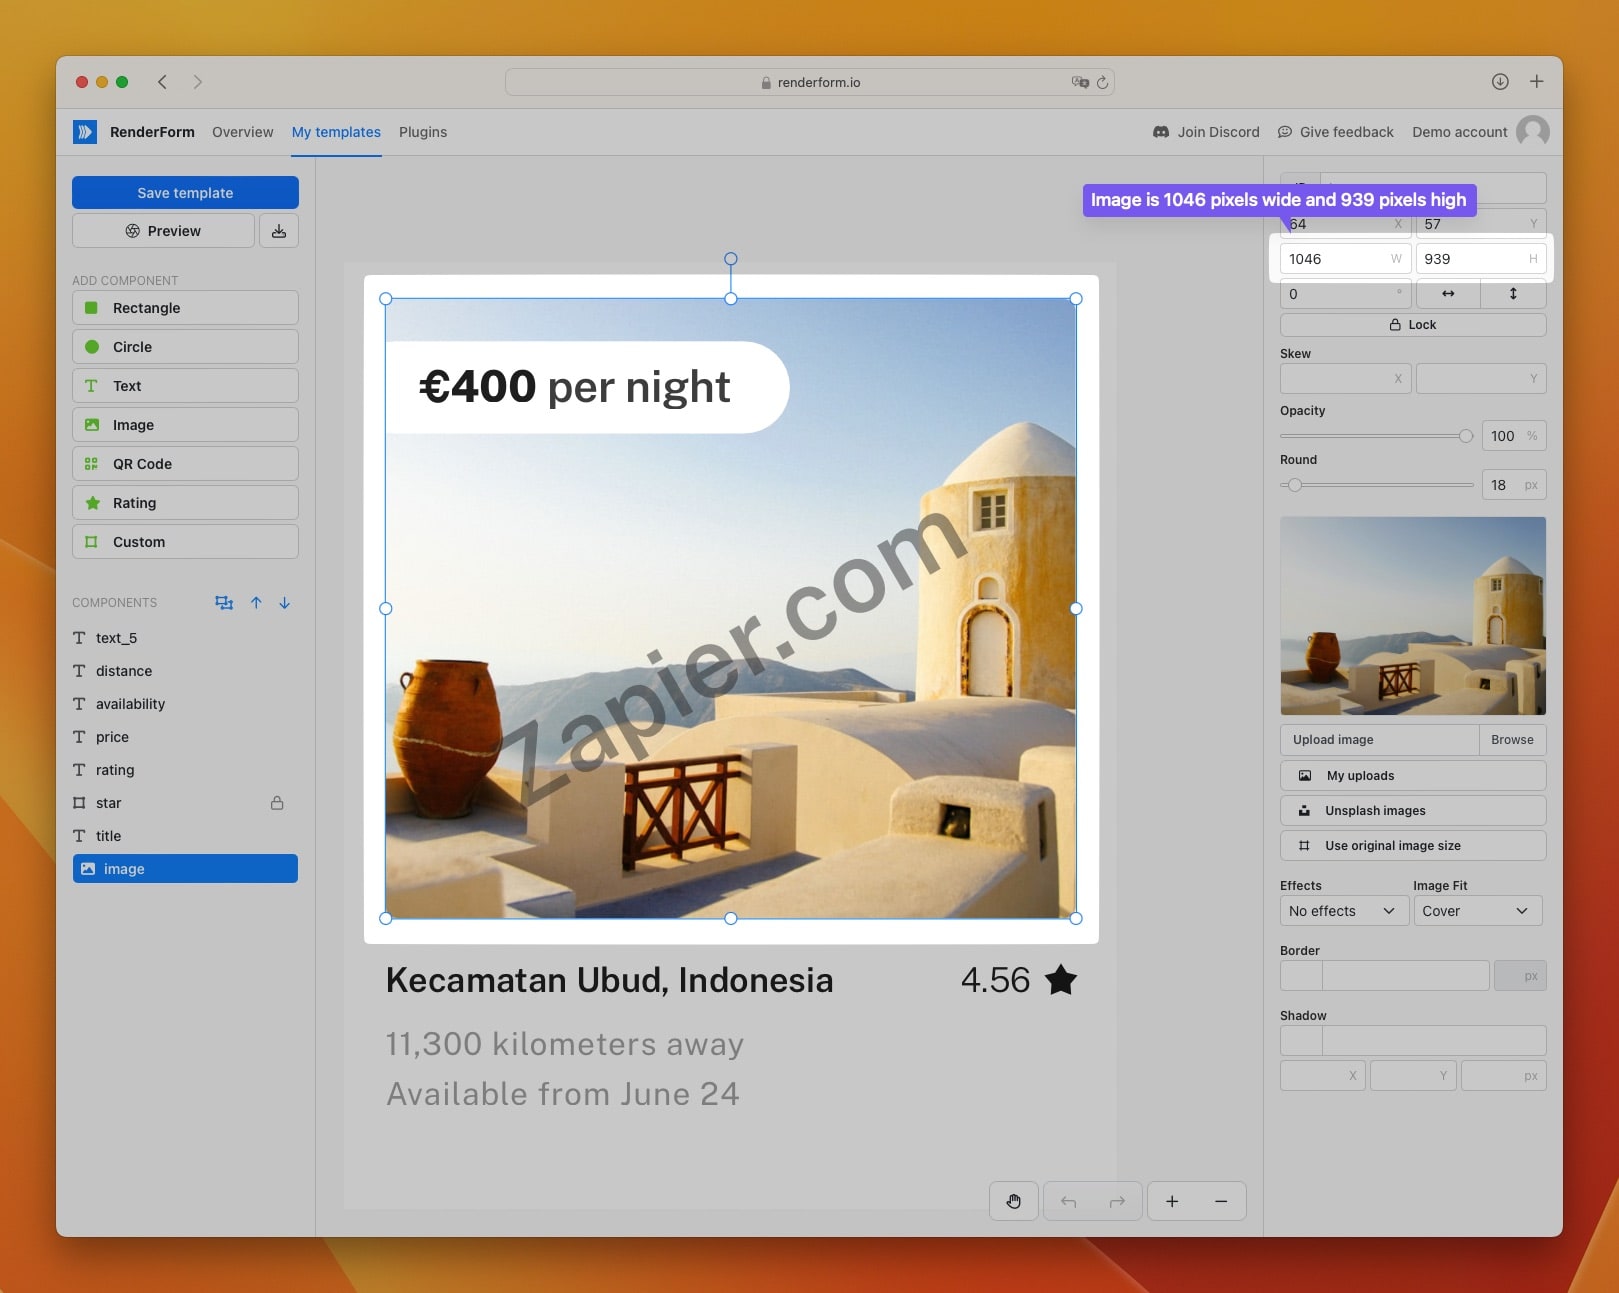Click the Shadow color swatch
1619x1293 pixels.
pos(1301,1041)
